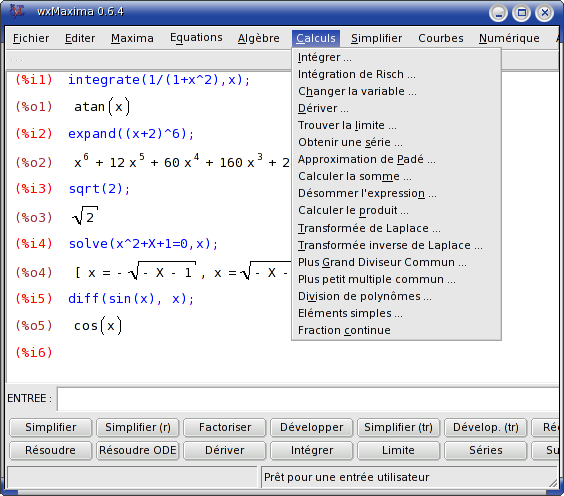Select Calculer la somme ...
Viewport: 564px width, 496px height.
pyautogui.click(x=396, y=176)
